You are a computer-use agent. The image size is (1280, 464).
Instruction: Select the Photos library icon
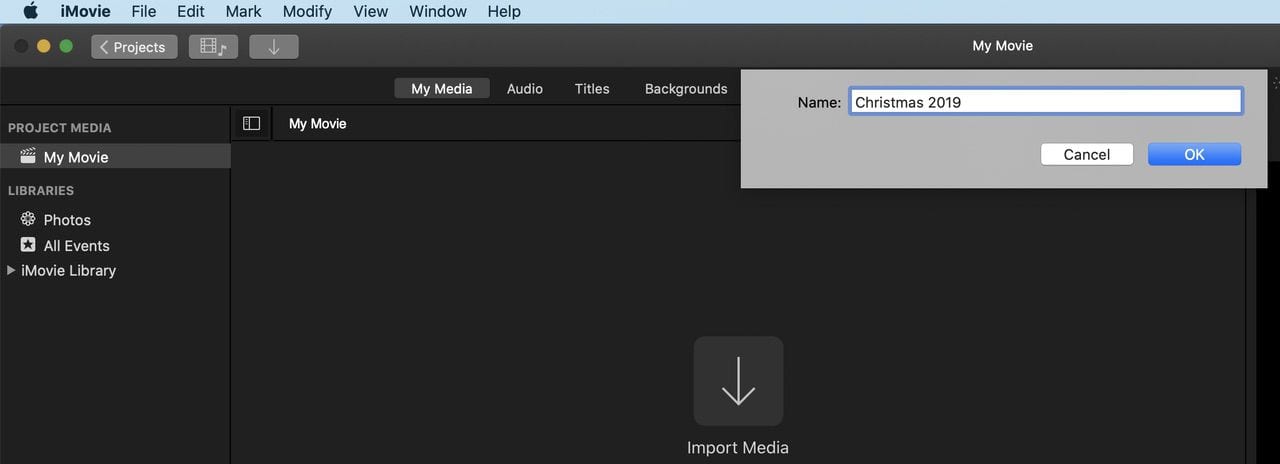(28, 219)
